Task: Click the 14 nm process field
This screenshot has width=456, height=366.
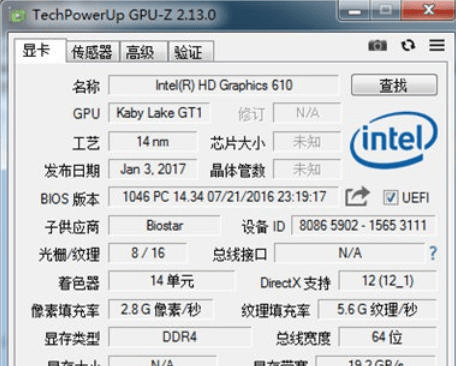Action: pyautogui.click(x=153, y=142)
